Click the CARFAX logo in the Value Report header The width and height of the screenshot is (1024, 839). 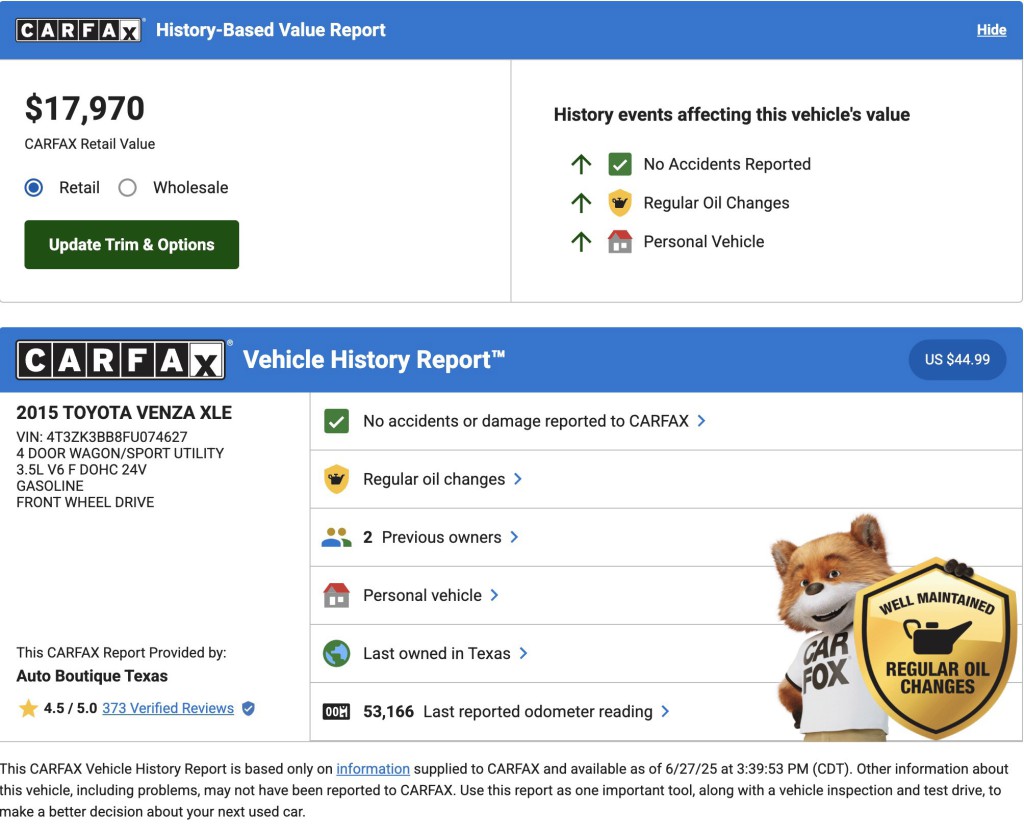78,30
